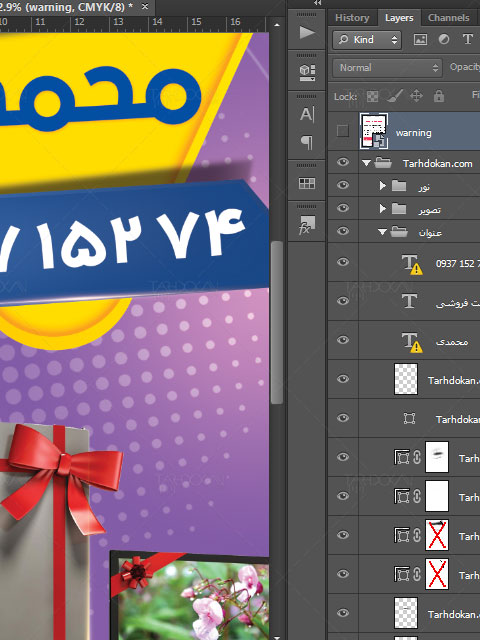Viewport: 480px width, 640px height.
Task: Collapse the Tarhdokan.com group
Action: (366, 163)
